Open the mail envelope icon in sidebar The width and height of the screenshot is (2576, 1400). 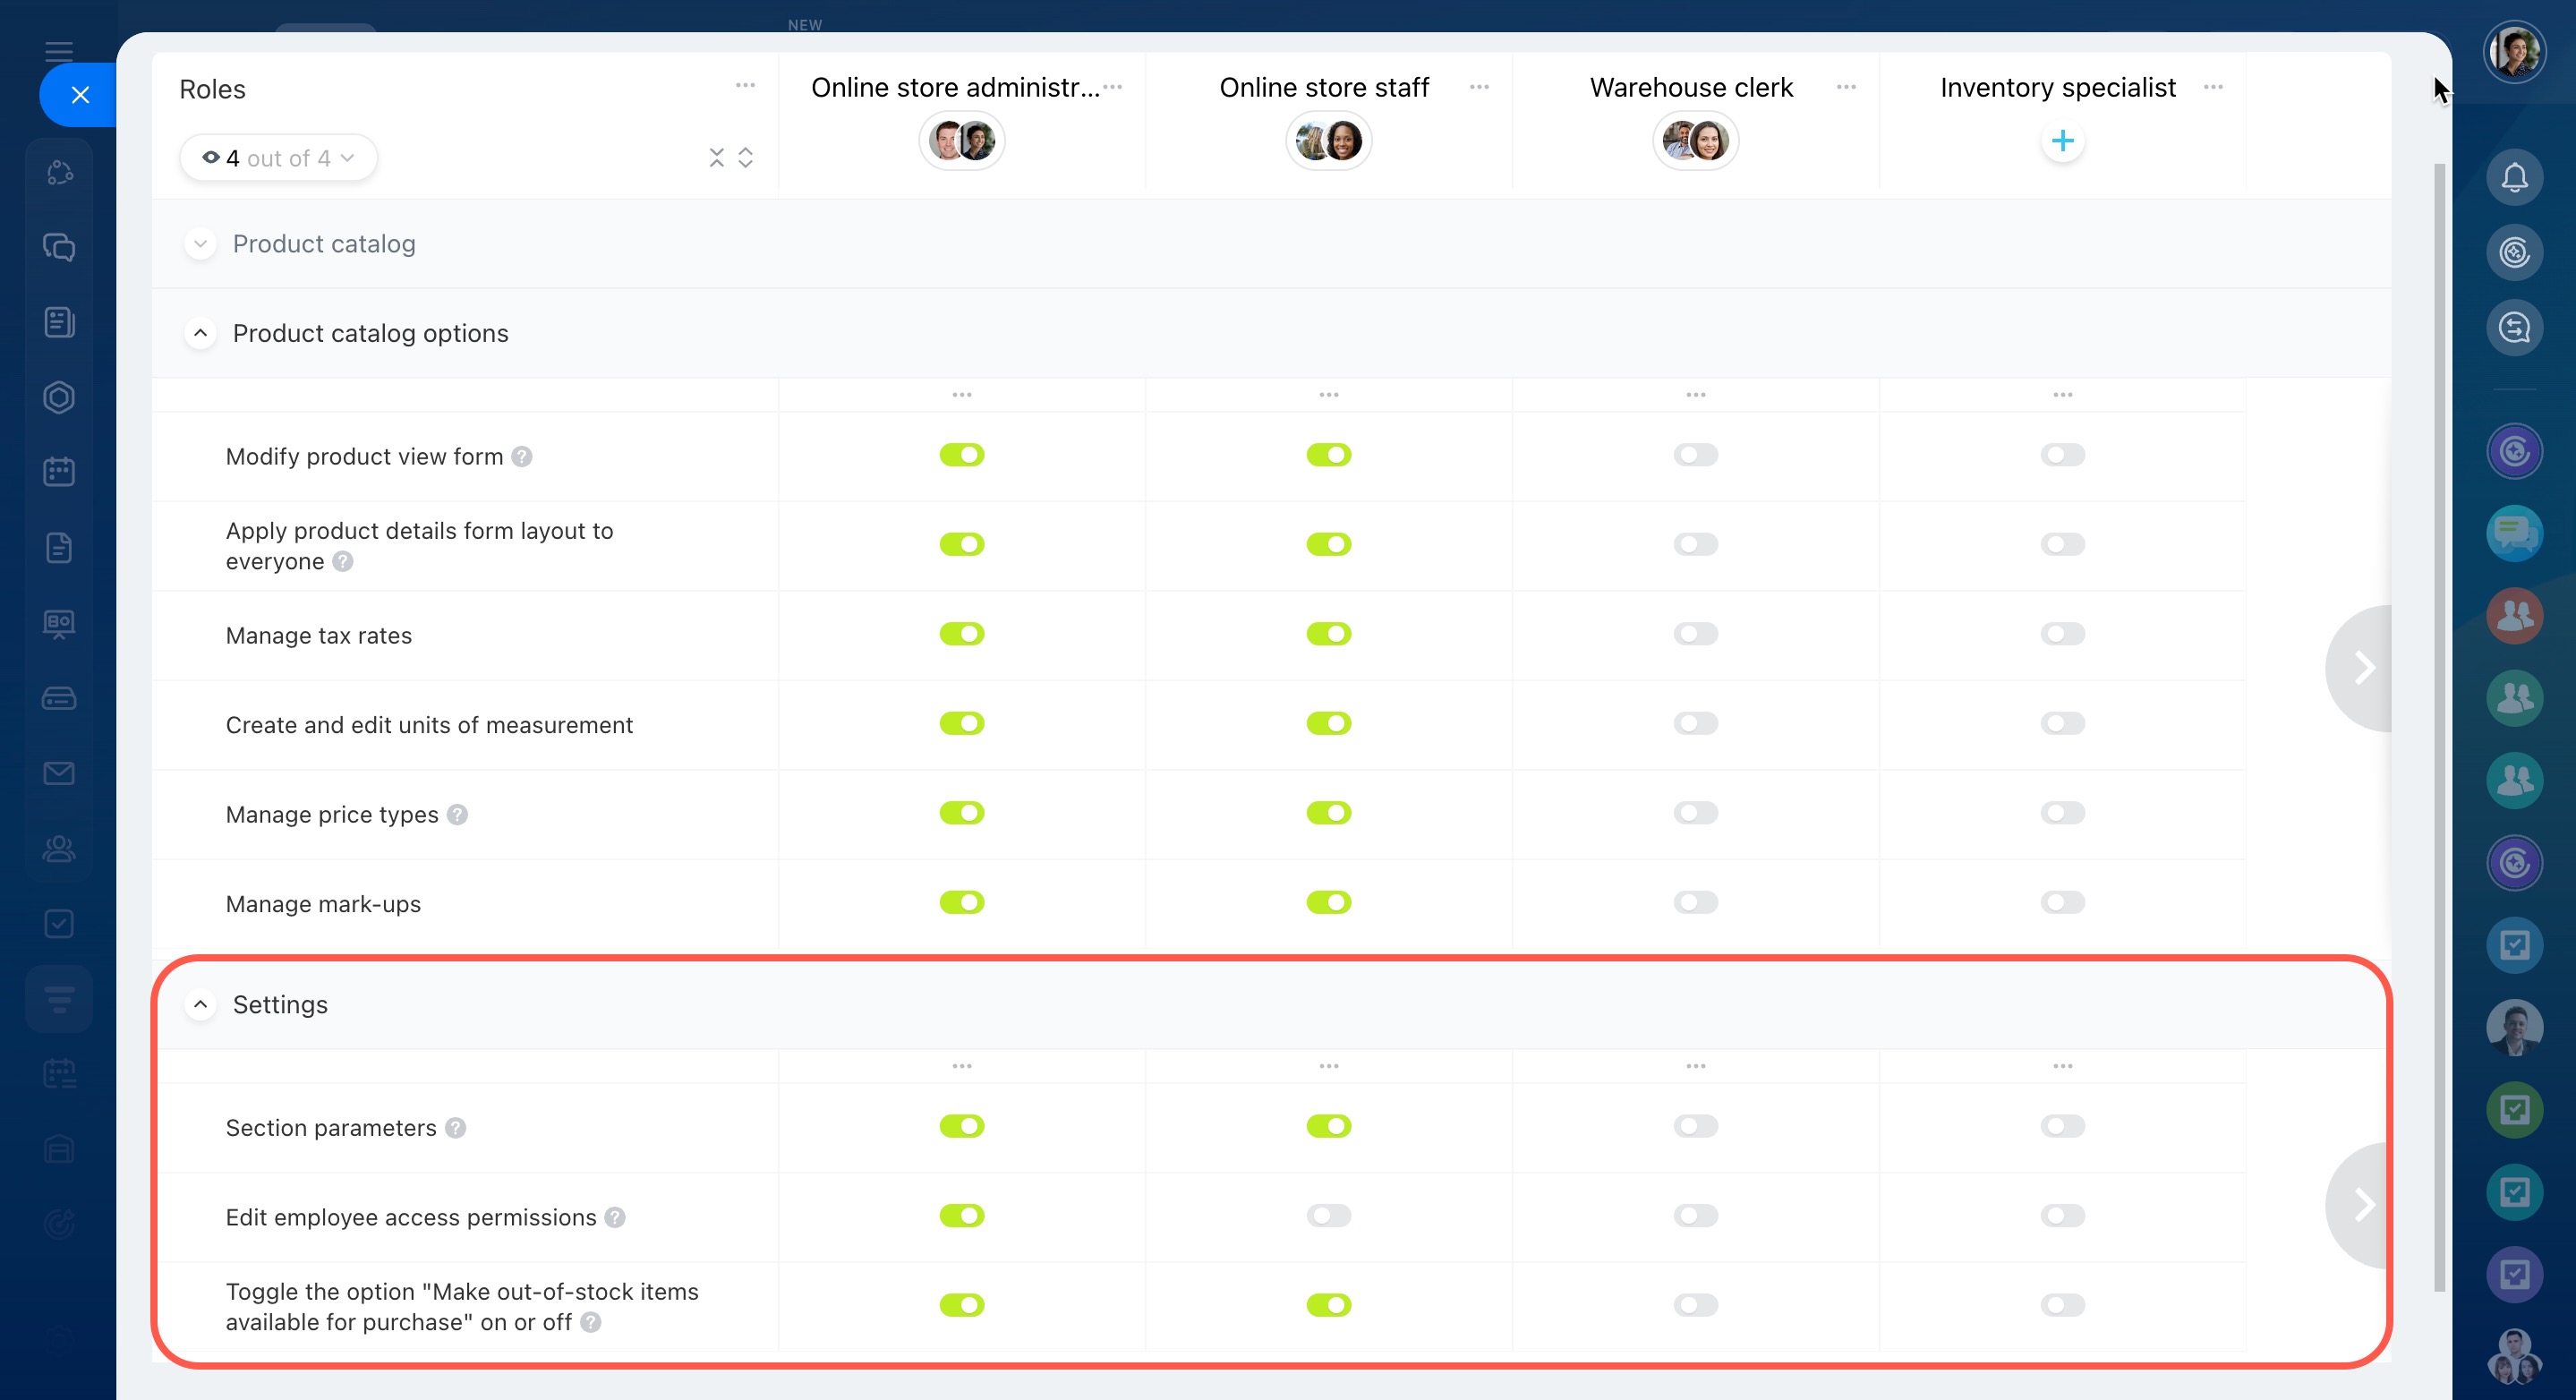[x=59, y=773]
